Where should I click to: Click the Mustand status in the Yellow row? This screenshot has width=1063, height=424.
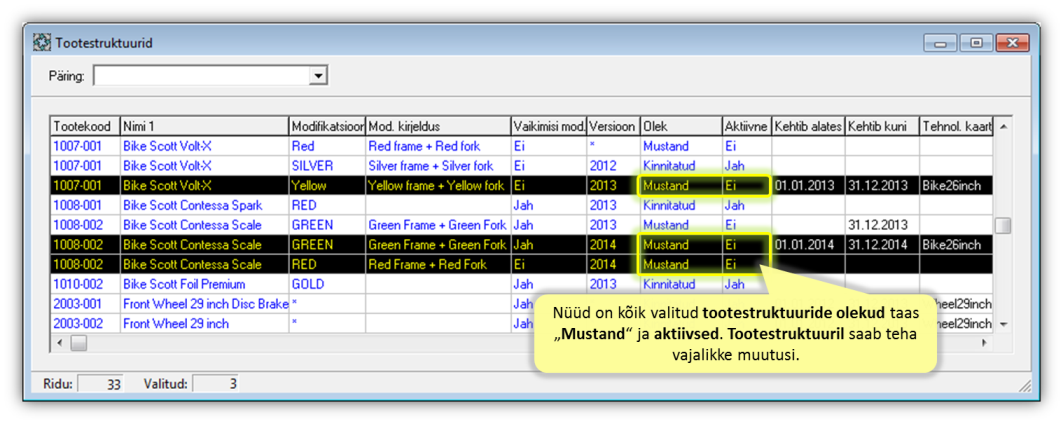tap(666, 185)
